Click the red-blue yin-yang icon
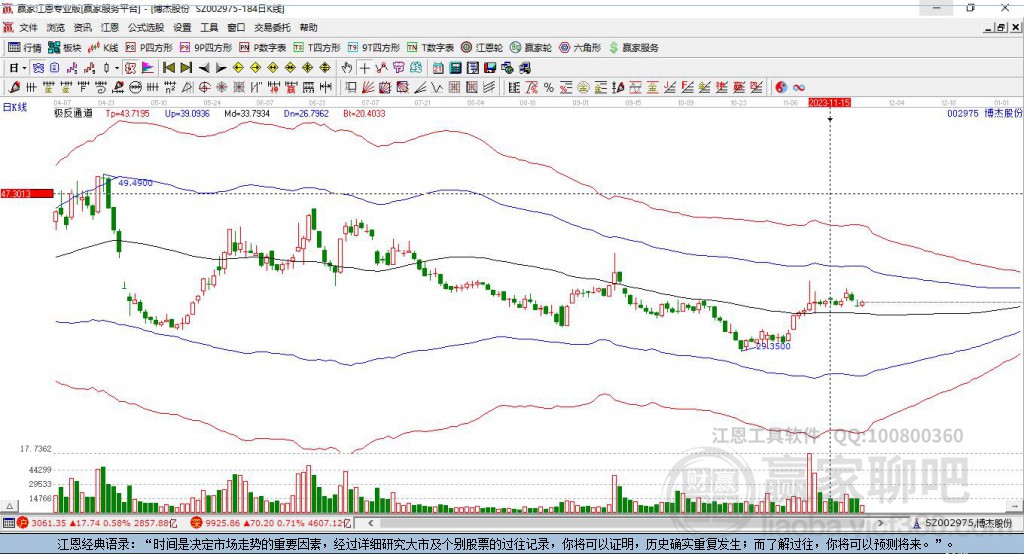1024x554 pixels. click(781, 87)
